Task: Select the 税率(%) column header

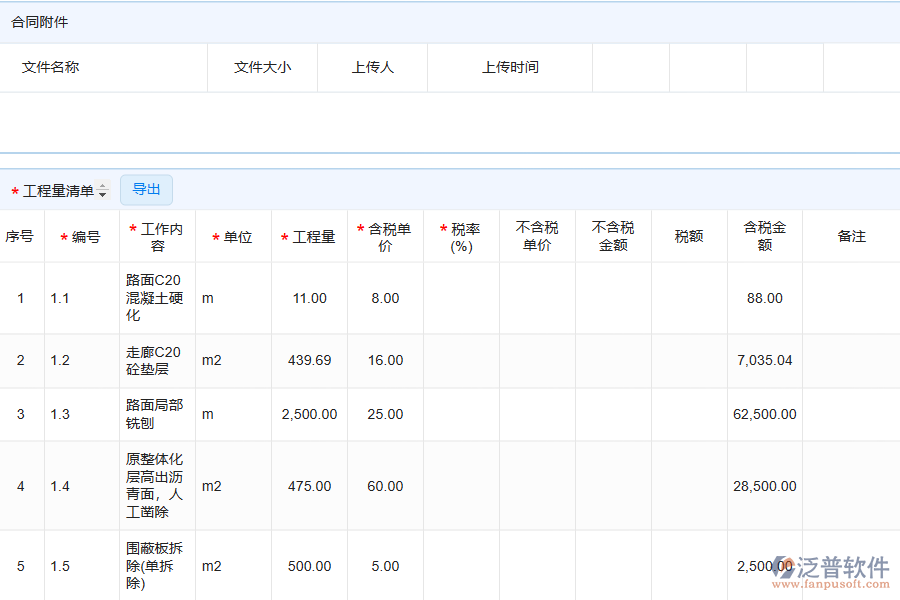Action: coord(461,235)
